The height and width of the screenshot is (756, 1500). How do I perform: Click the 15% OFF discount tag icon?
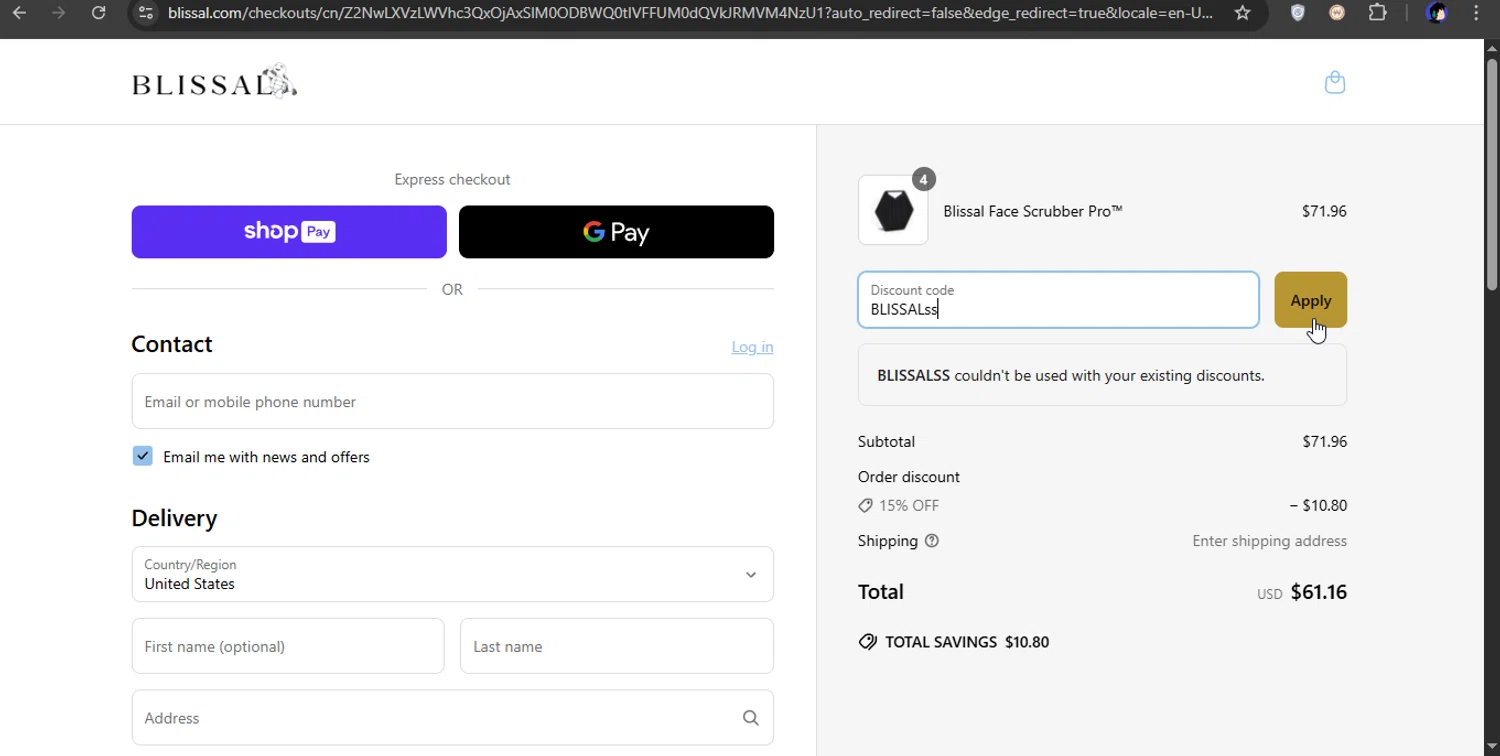[x=866, y=506]
